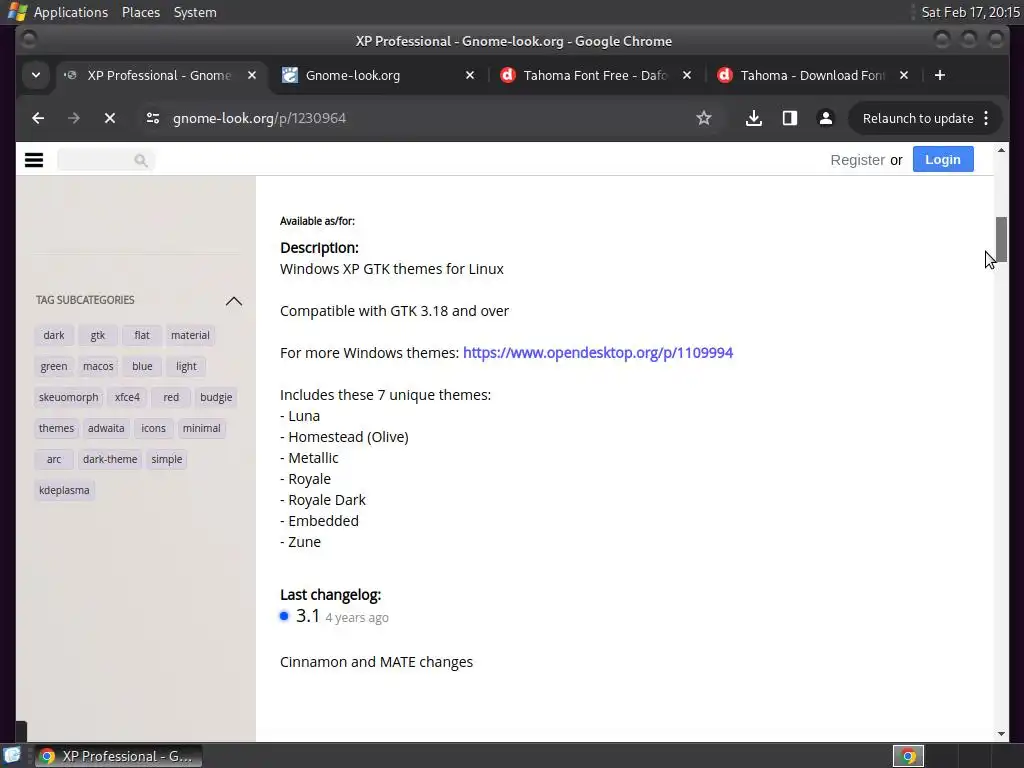Select the themes tag
The image size is (1024, 768).
coord(56,428)
